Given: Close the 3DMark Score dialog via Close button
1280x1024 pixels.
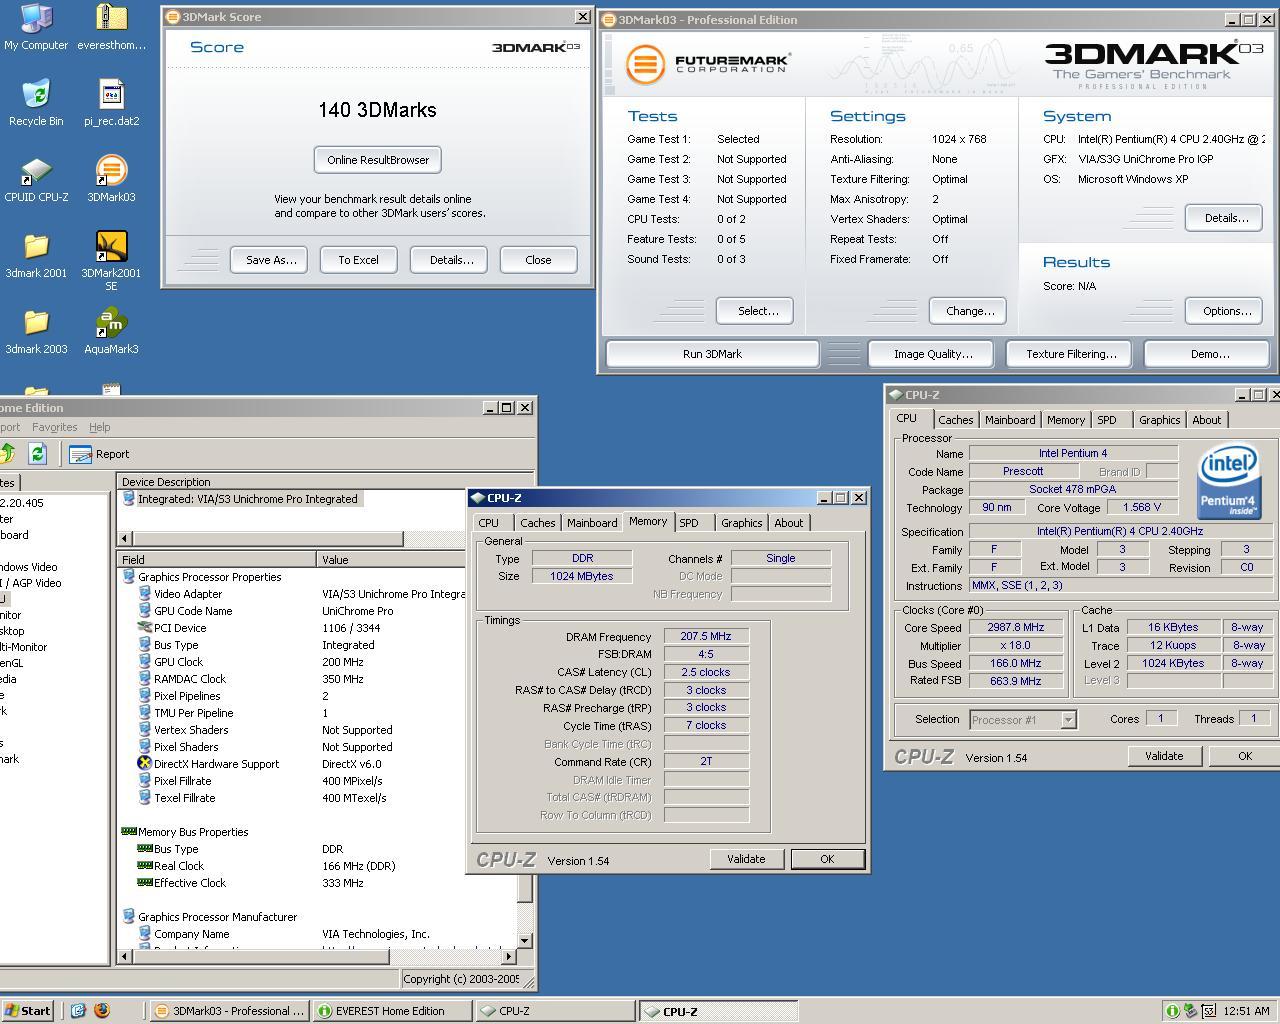Looking at the screenshot, I should click(538, 260).
